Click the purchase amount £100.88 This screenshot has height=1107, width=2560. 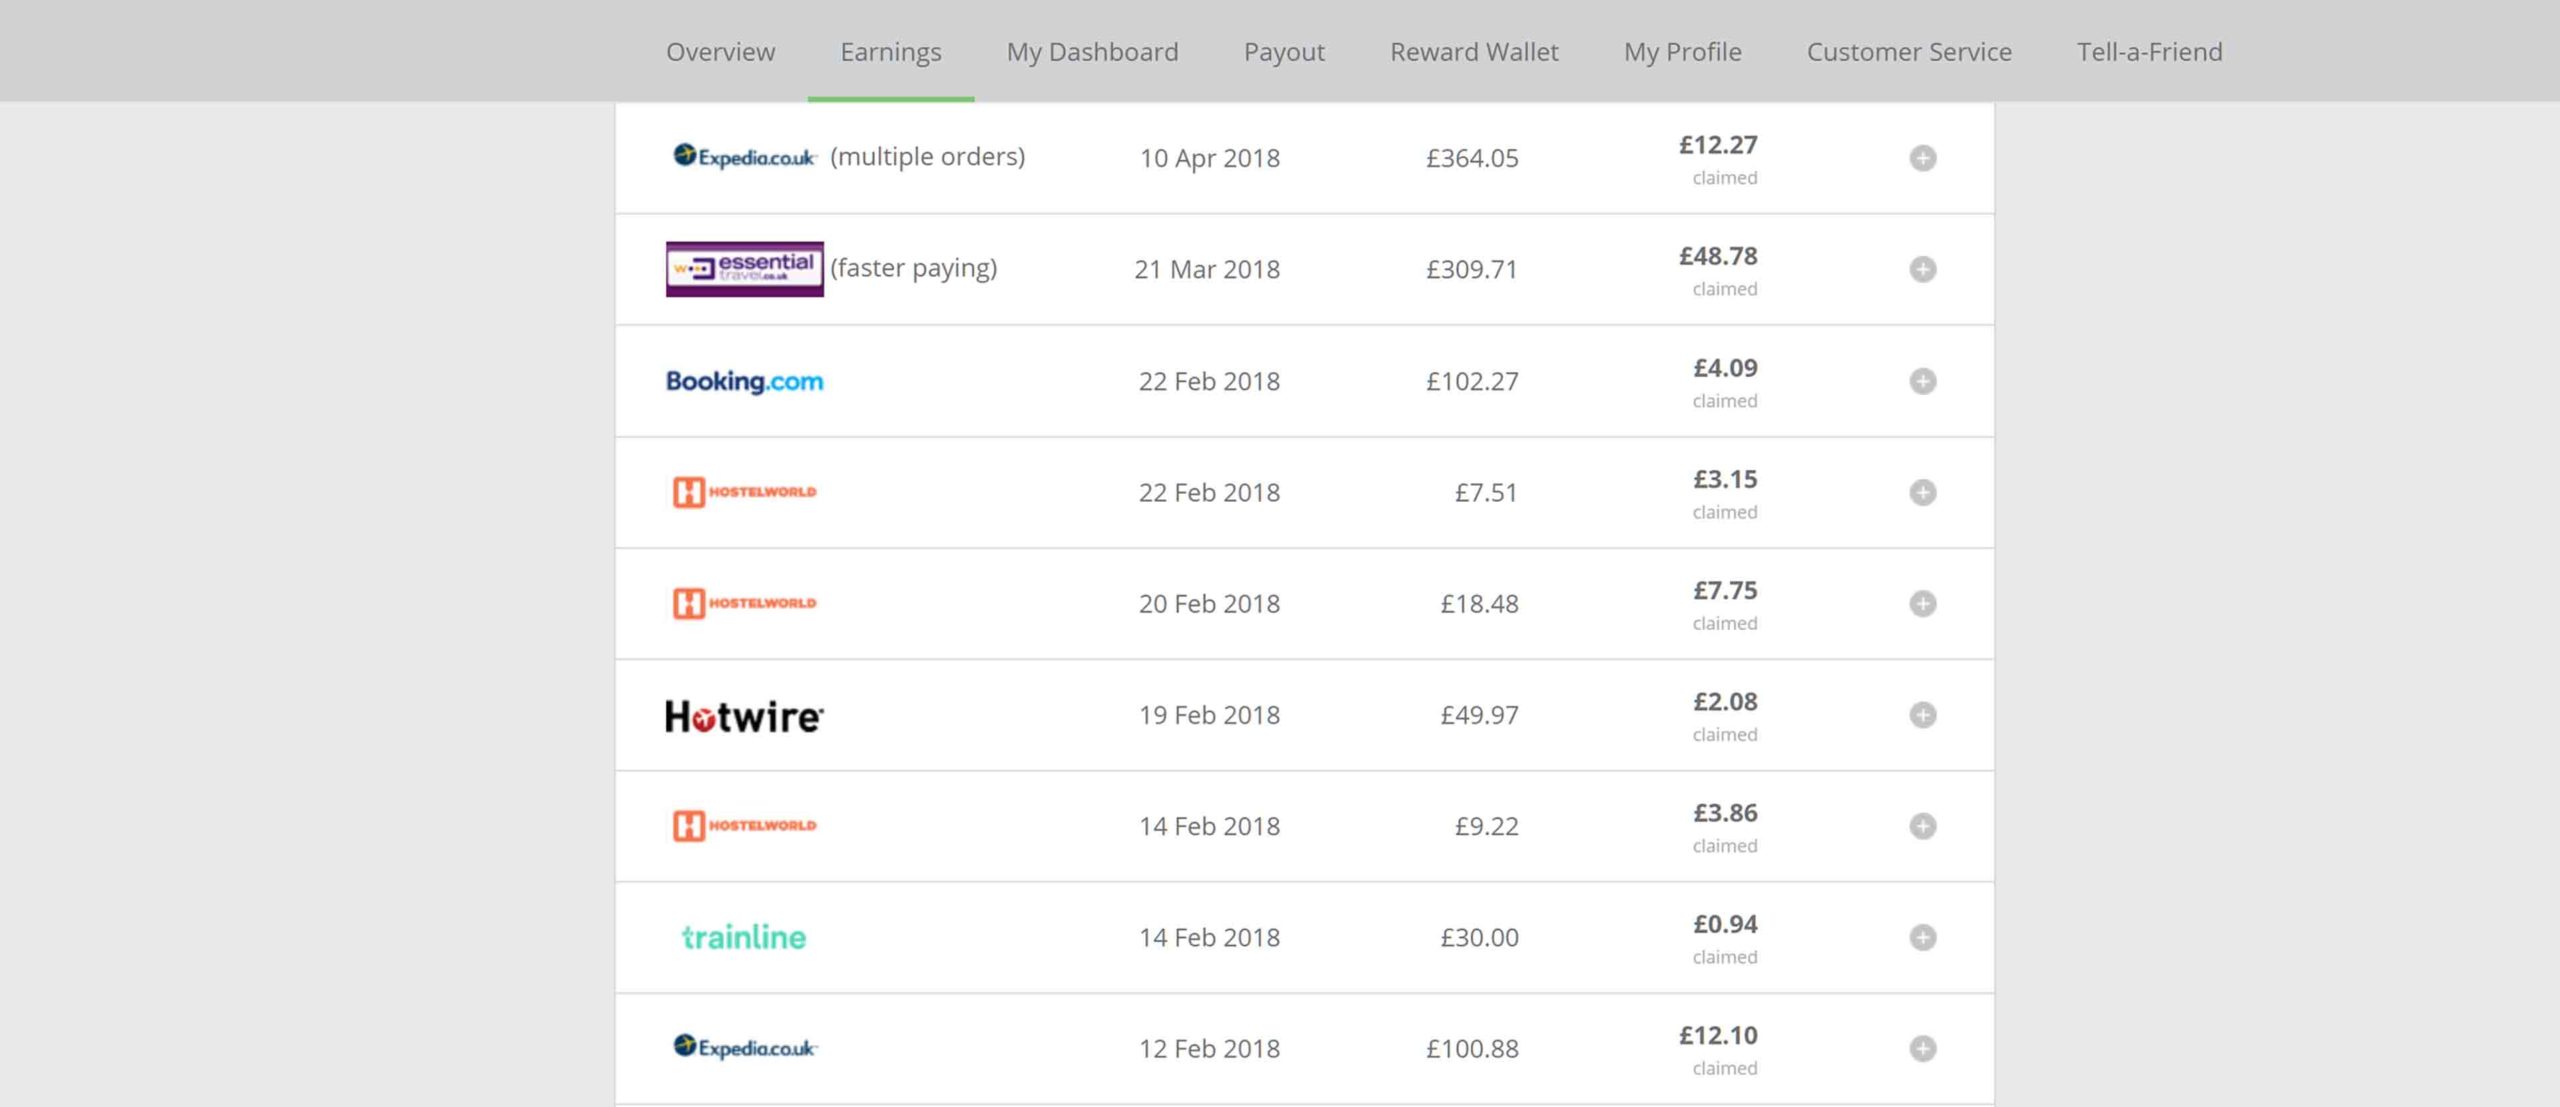point(1472,1048)
